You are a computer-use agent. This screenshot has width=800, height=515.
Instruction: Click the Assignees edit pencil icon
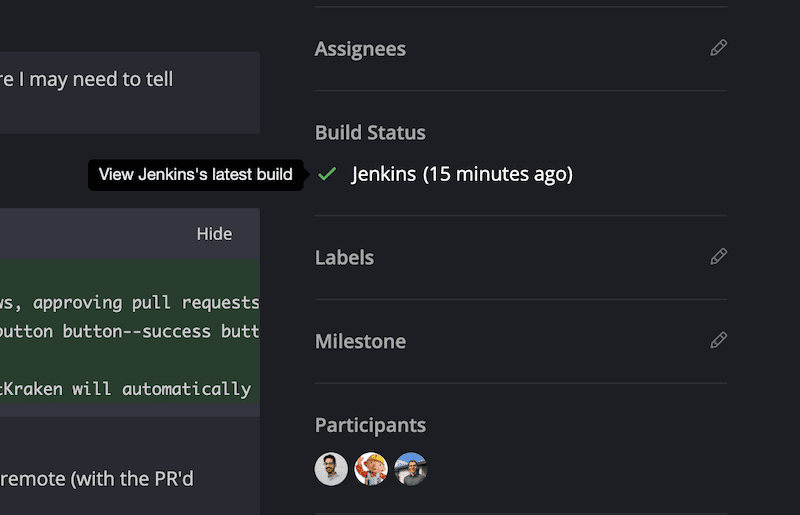point(718,48)
